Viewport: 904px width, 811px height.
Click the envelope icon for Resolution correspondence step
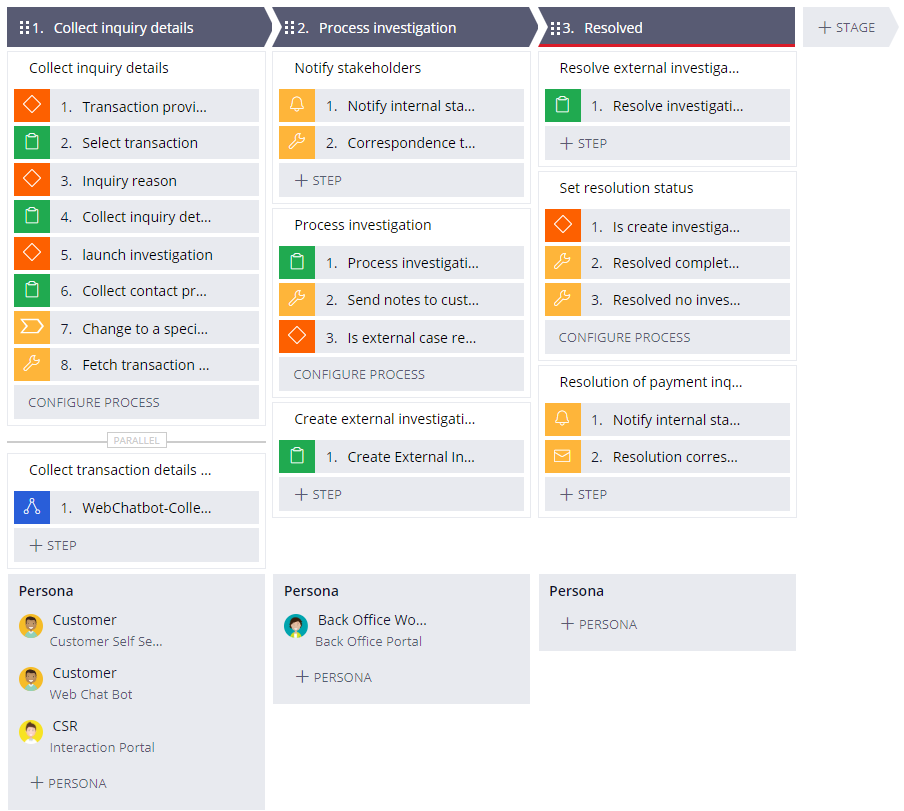(562, 457)
